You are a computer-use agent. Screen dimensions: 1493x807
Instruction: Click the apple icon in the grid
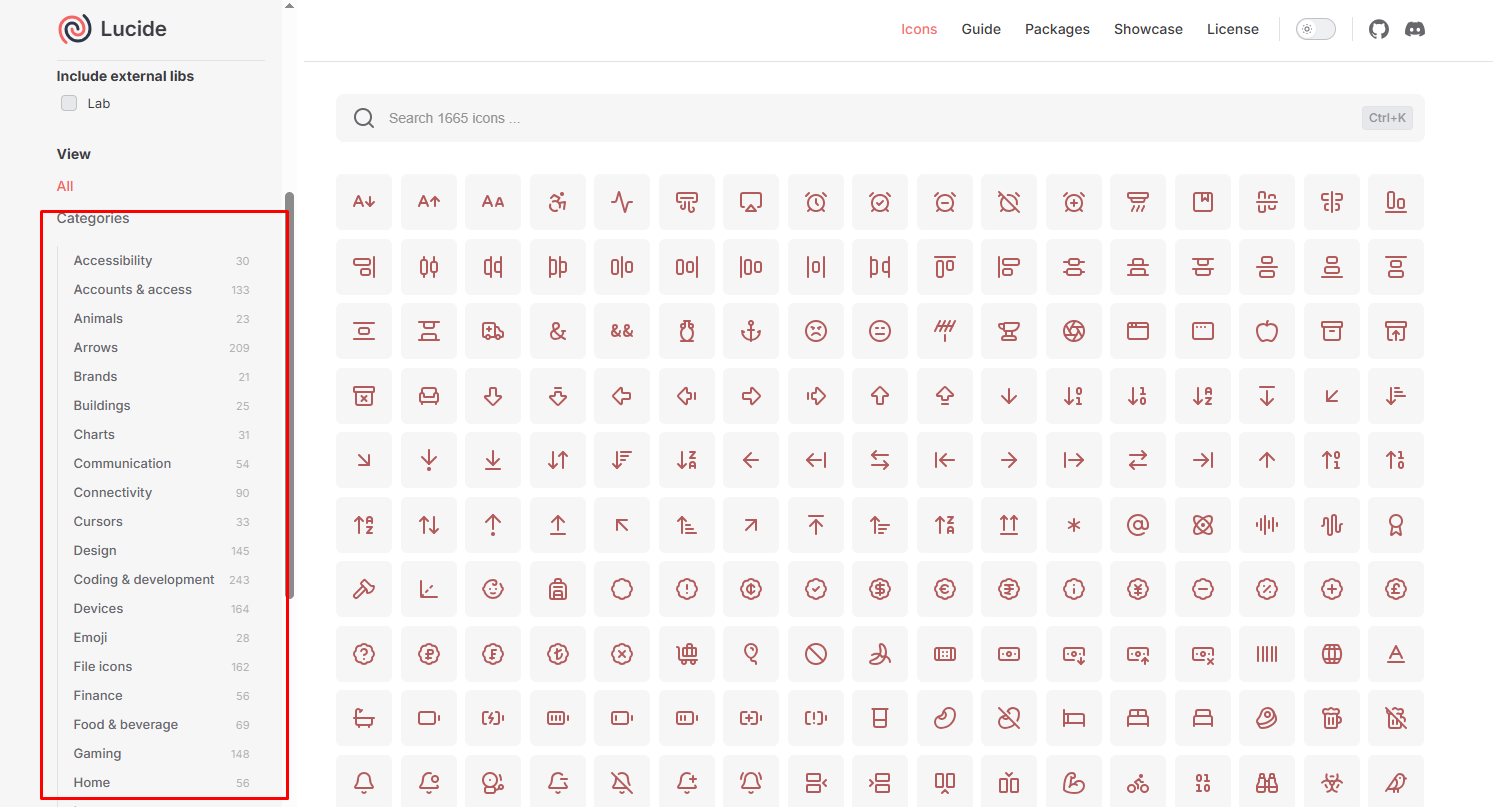(1267, 331)
